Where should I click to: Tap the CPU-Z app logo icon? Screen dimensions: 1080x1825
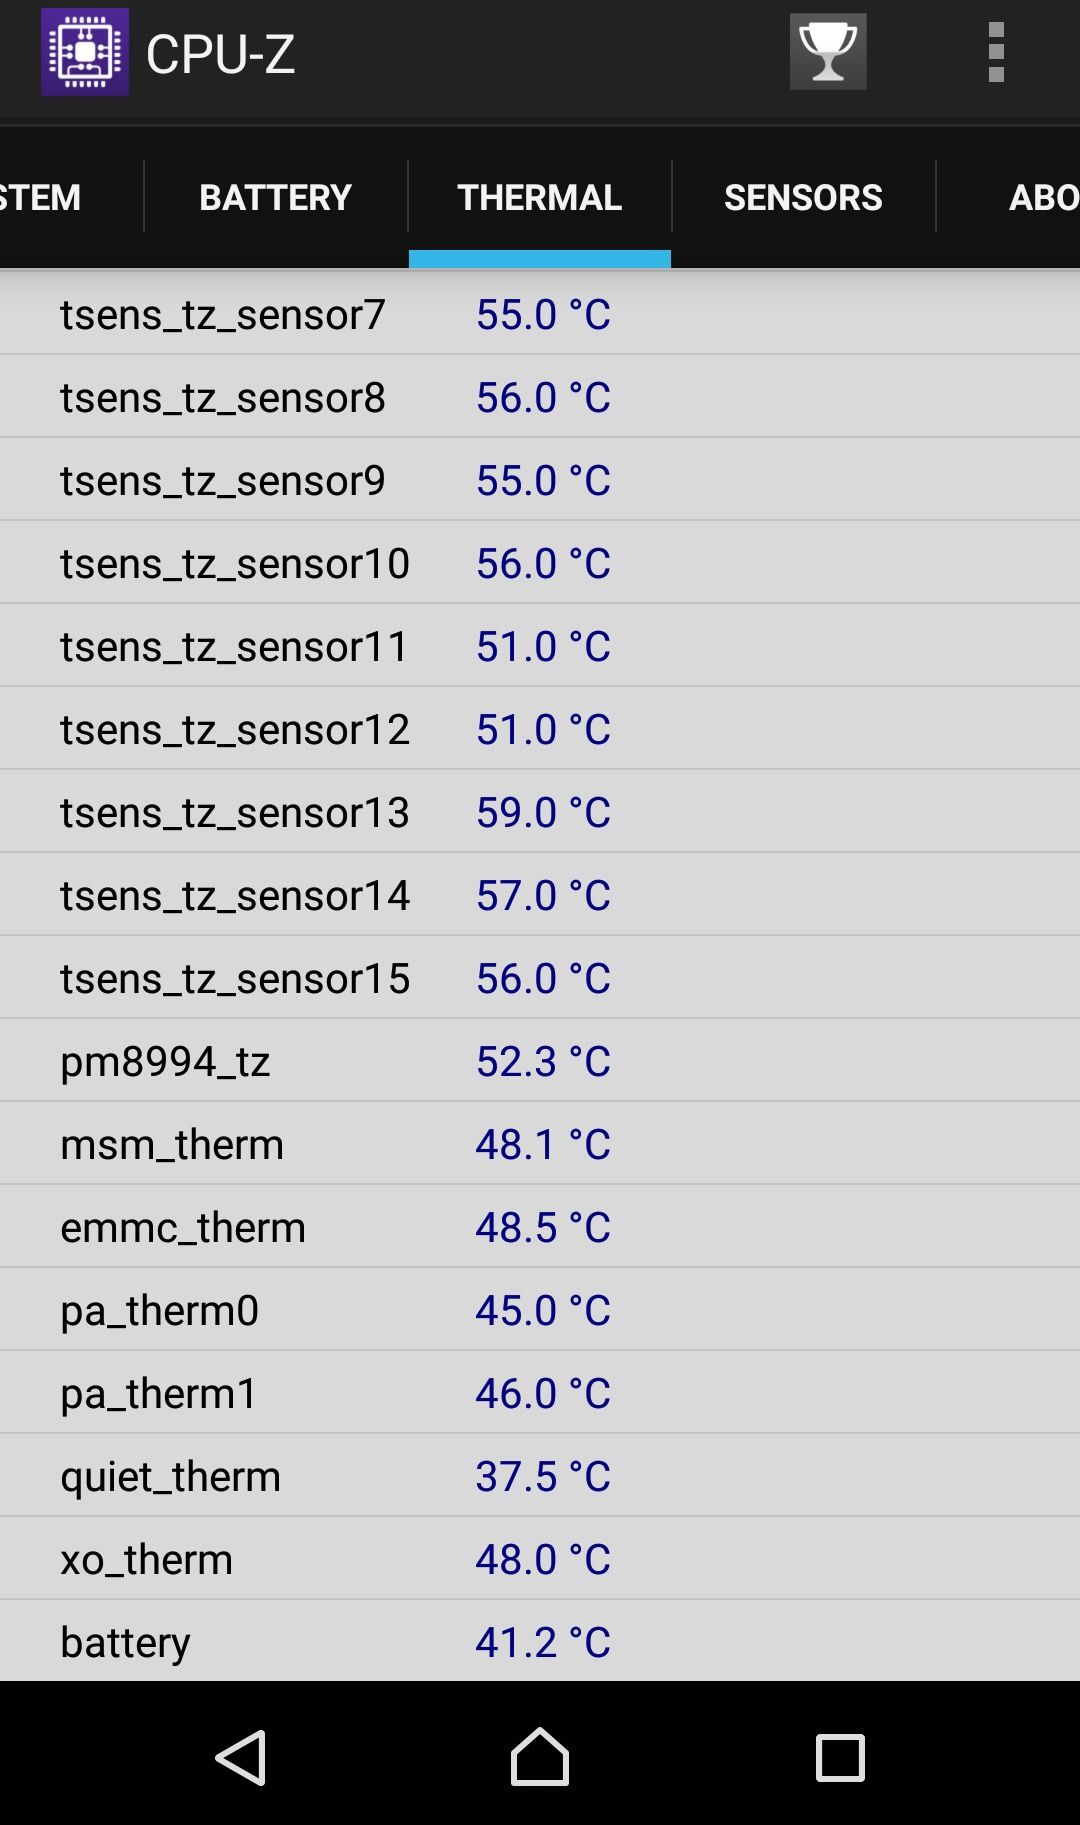85,52
